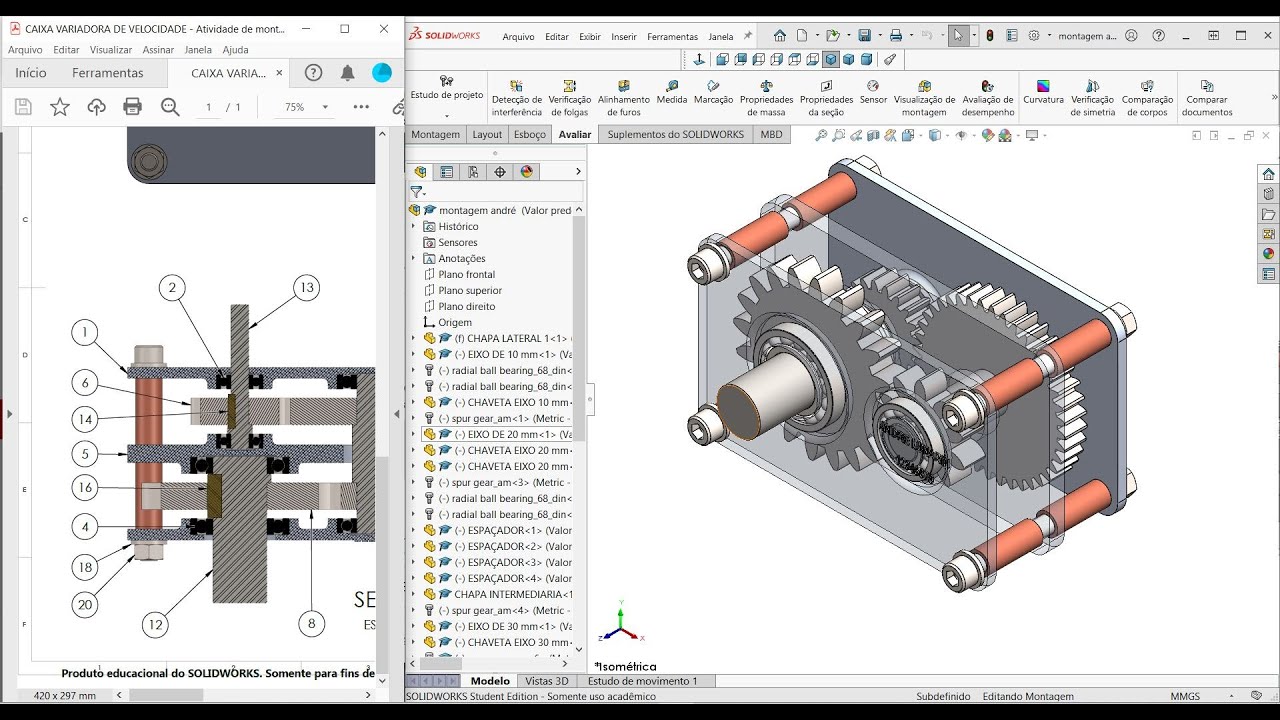Bookmark PDF with the star icon
Image resolution: width=1280 pixels, height=720 pixels.
coord(60,107)
